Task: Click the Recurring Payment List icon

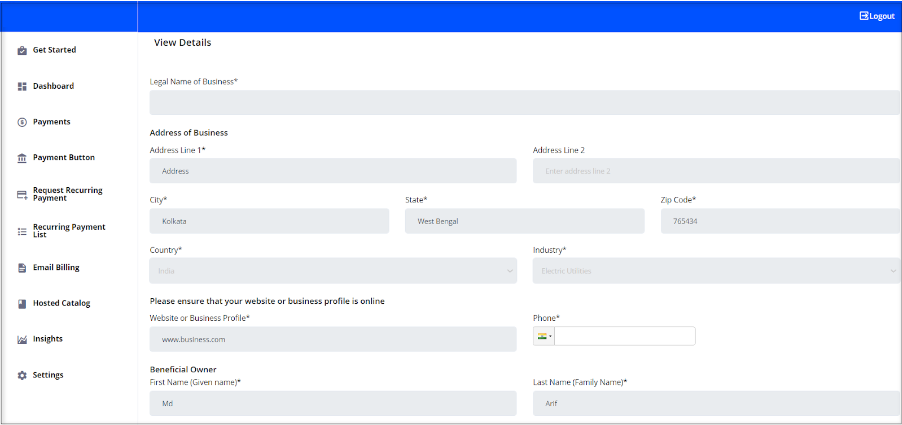Action: coord(22,231)
